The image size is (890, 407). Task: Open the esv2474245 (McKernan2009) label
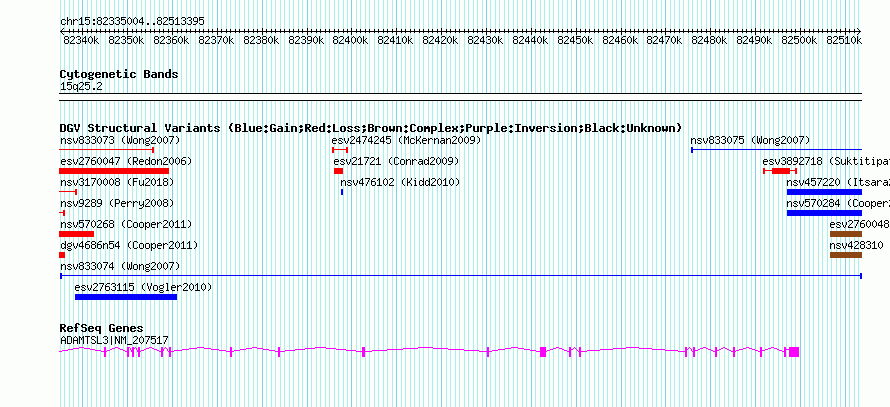coord(406,140)
